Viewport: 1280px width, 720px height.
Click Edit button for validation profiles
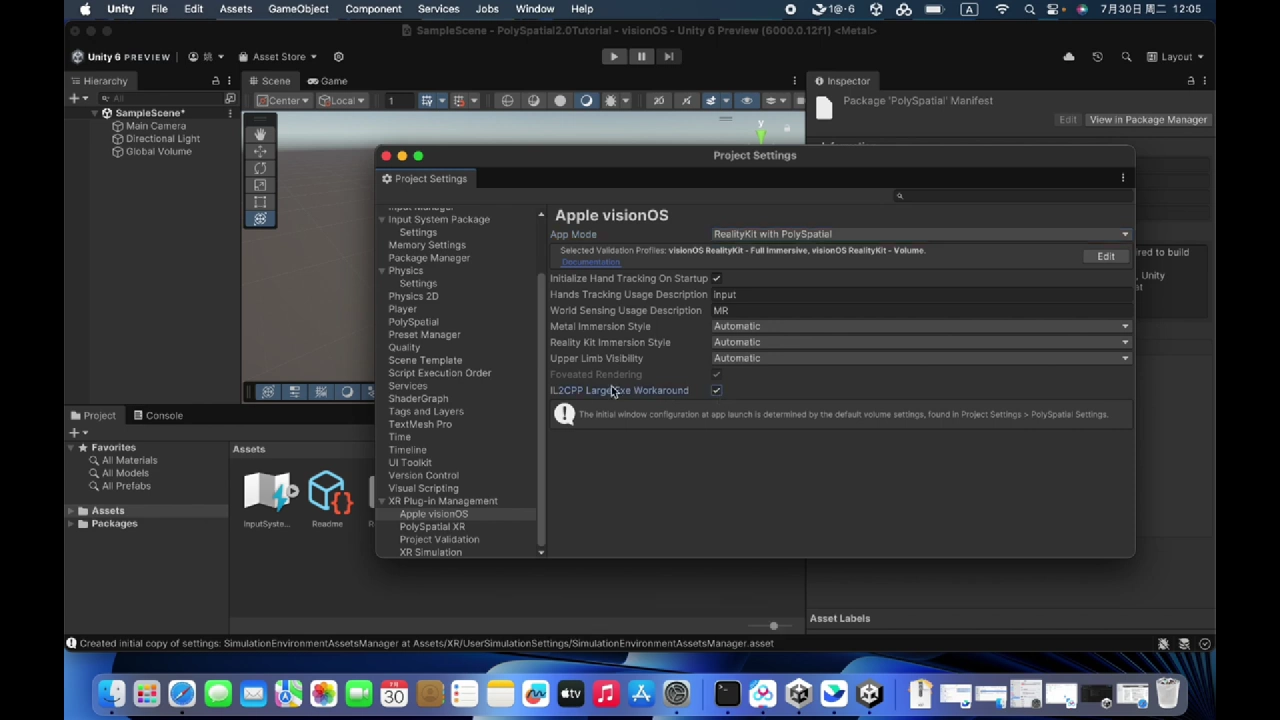(1106, 256)
